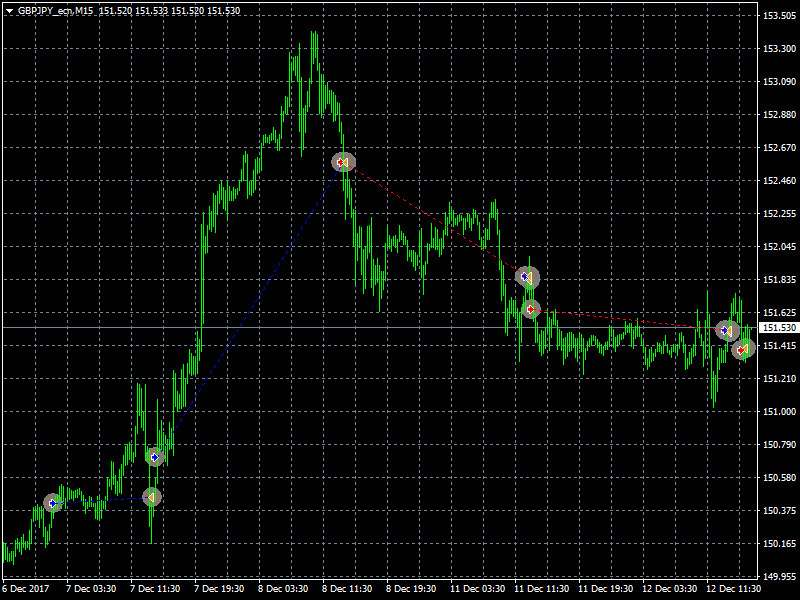Click the 11 Dec 03:30 time label

click(x=478, y=589)
